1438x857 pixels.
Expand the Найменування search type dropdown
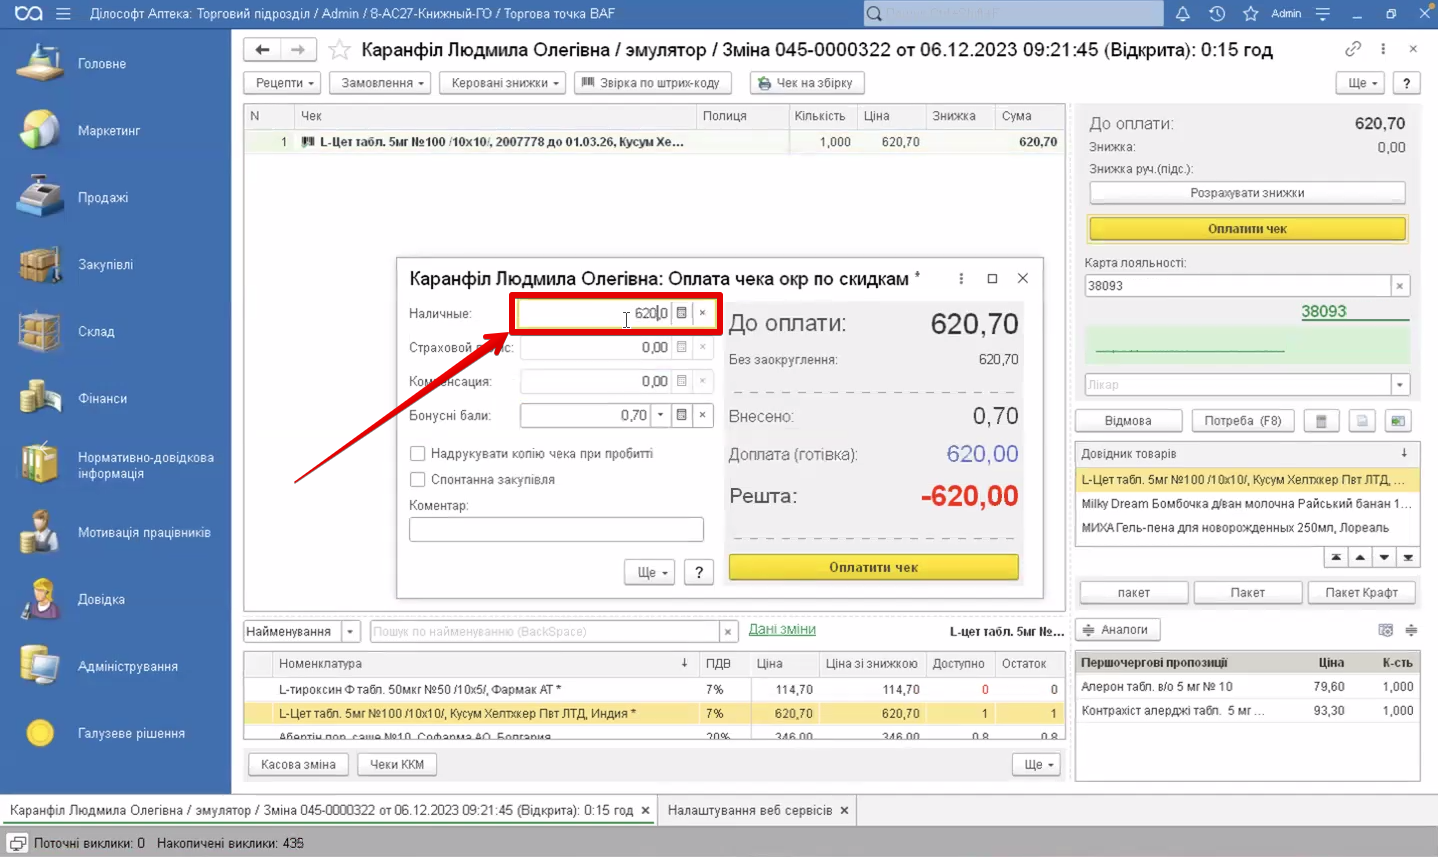click(350, 632)
